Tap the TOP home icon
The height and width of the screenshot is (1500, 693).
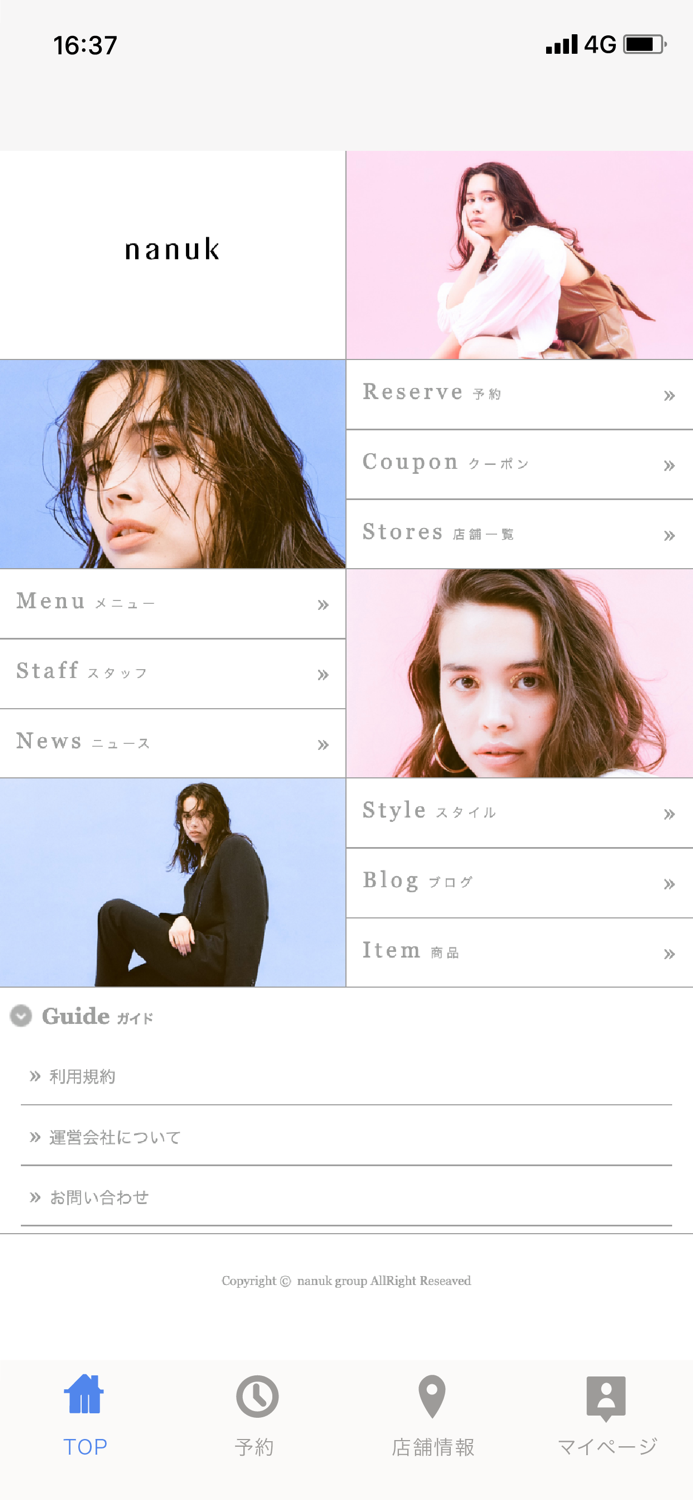pyautogui.click(x=84, y=1395)
